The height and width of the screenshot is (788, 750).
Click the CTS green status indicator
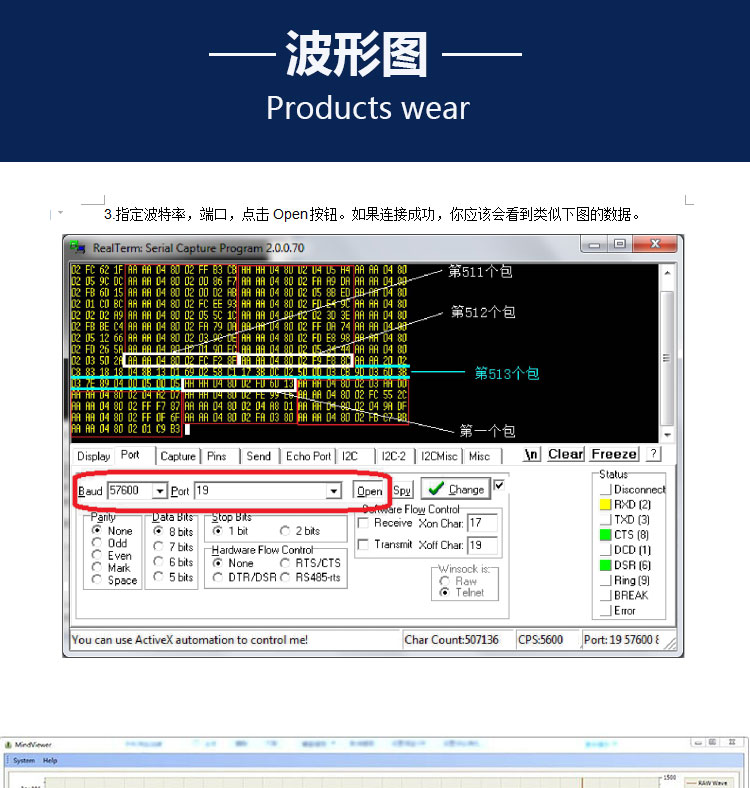pos(605,535)
